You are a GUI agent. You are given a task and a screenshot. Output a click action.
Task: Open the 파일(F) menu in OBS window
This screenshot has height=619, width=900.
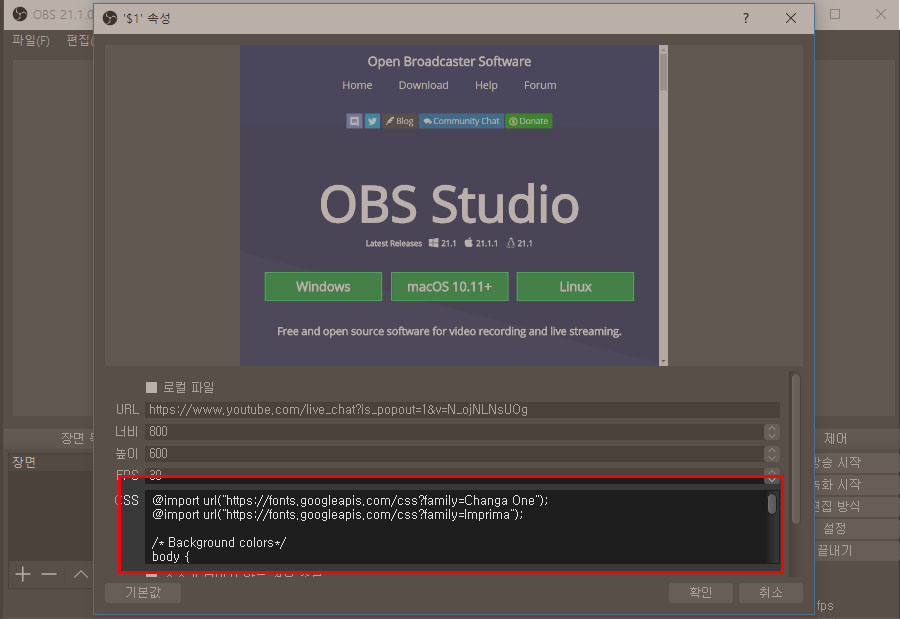click(30, 41)
